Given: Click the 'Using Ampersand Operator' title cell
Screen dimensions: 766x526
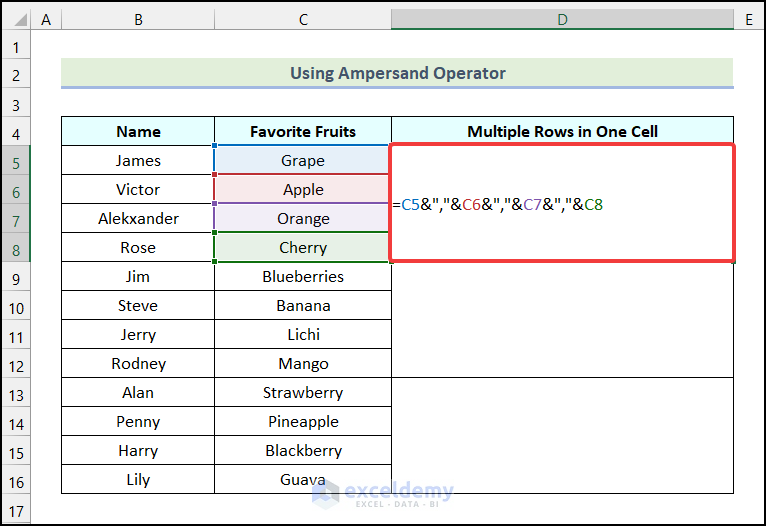Looking at the screenshot, I should coord(397,73).
